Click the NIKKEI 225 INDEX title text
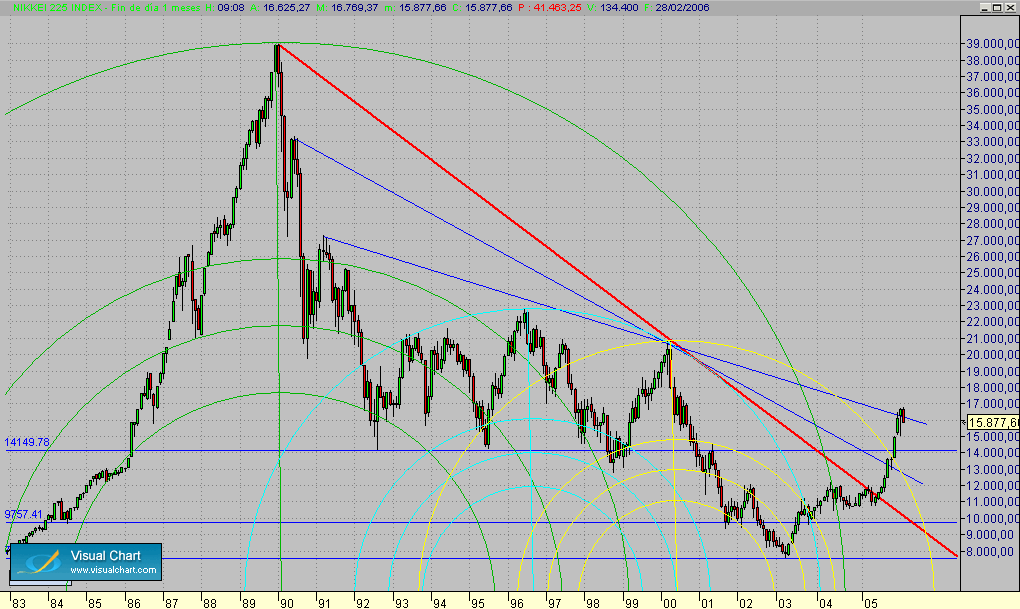Screen dimensions: 1020x609 click(x=57, y=8)
